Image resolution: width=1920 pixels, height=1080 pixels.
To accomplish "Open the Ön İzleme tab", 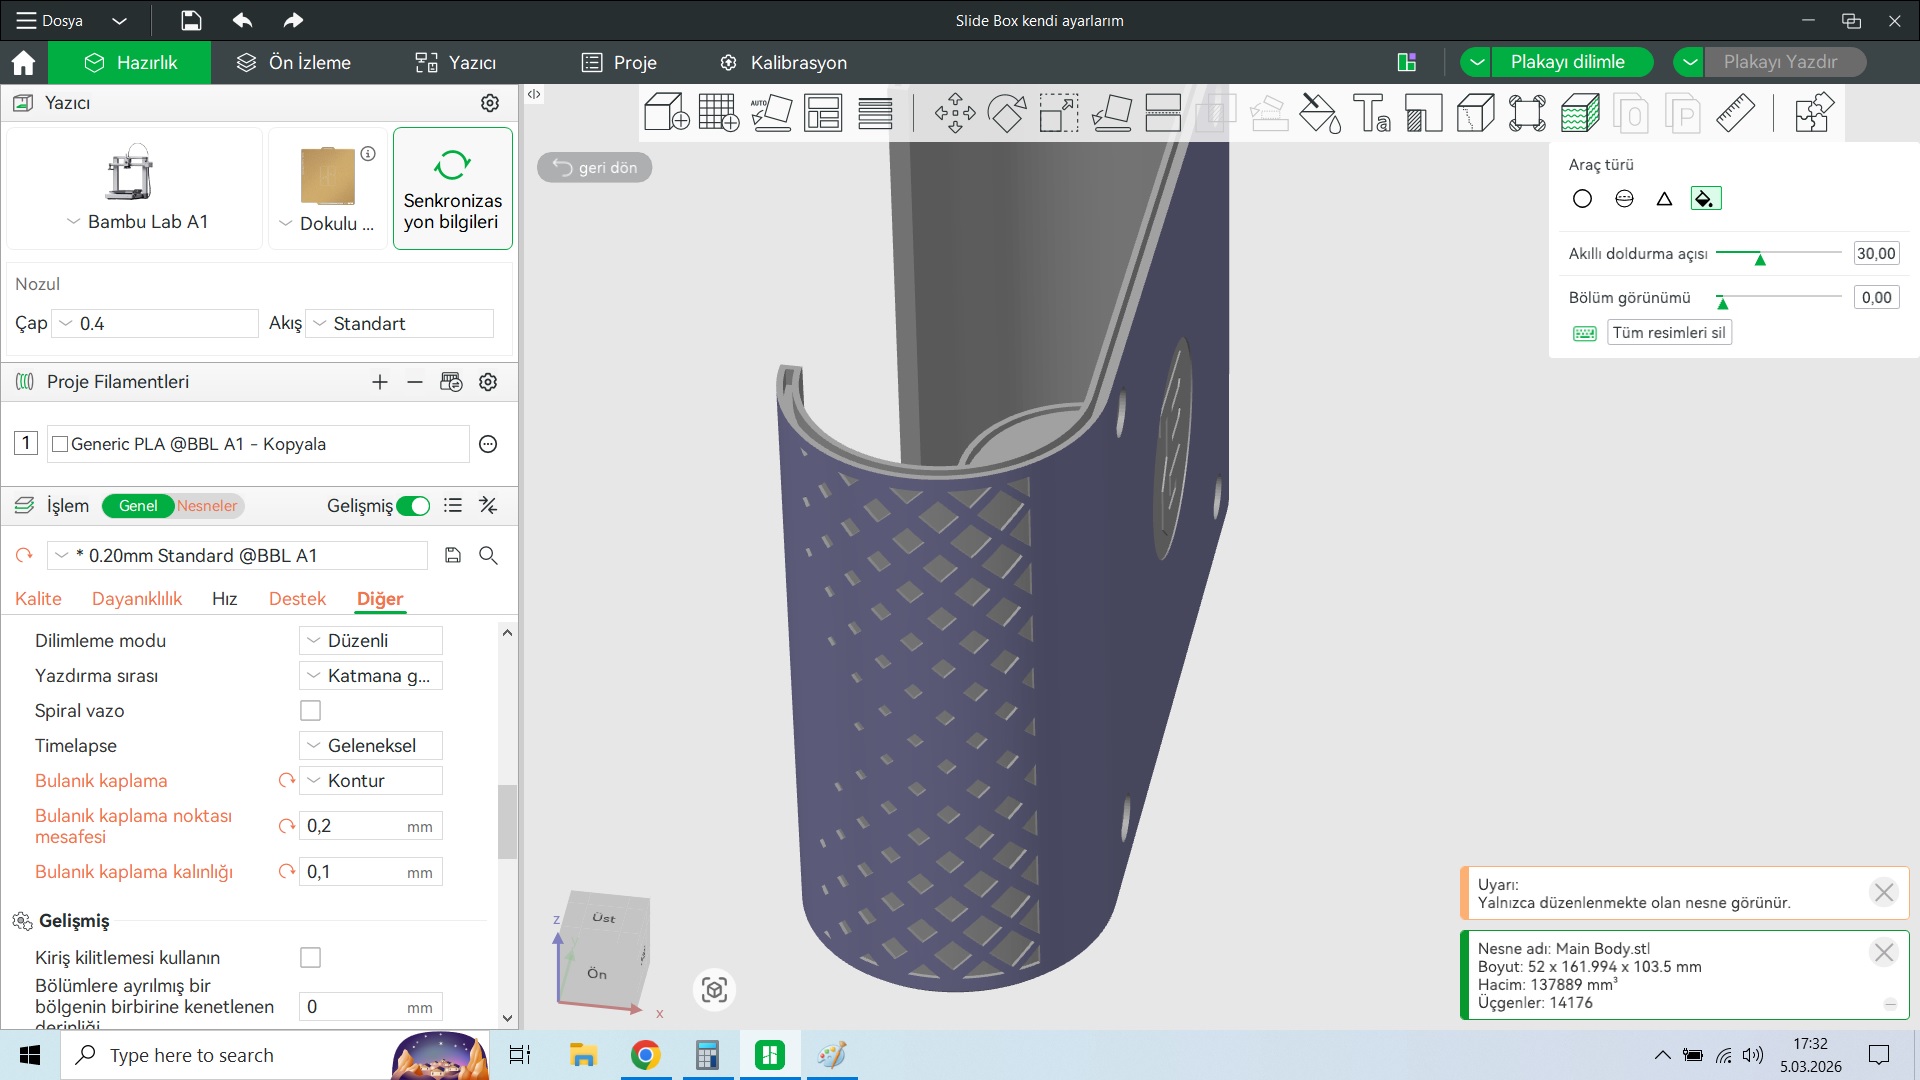I will click(x=294, y=63).
